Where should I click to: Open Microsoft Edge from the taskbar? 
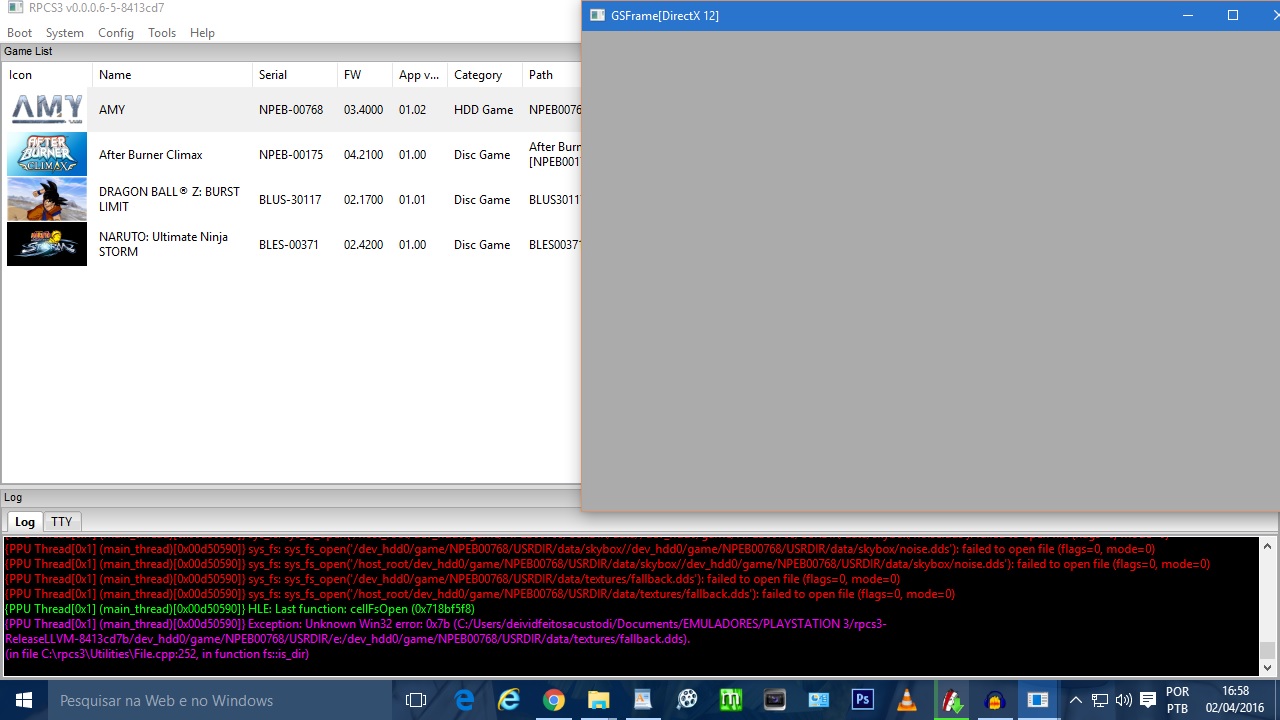tap(465, 700)
